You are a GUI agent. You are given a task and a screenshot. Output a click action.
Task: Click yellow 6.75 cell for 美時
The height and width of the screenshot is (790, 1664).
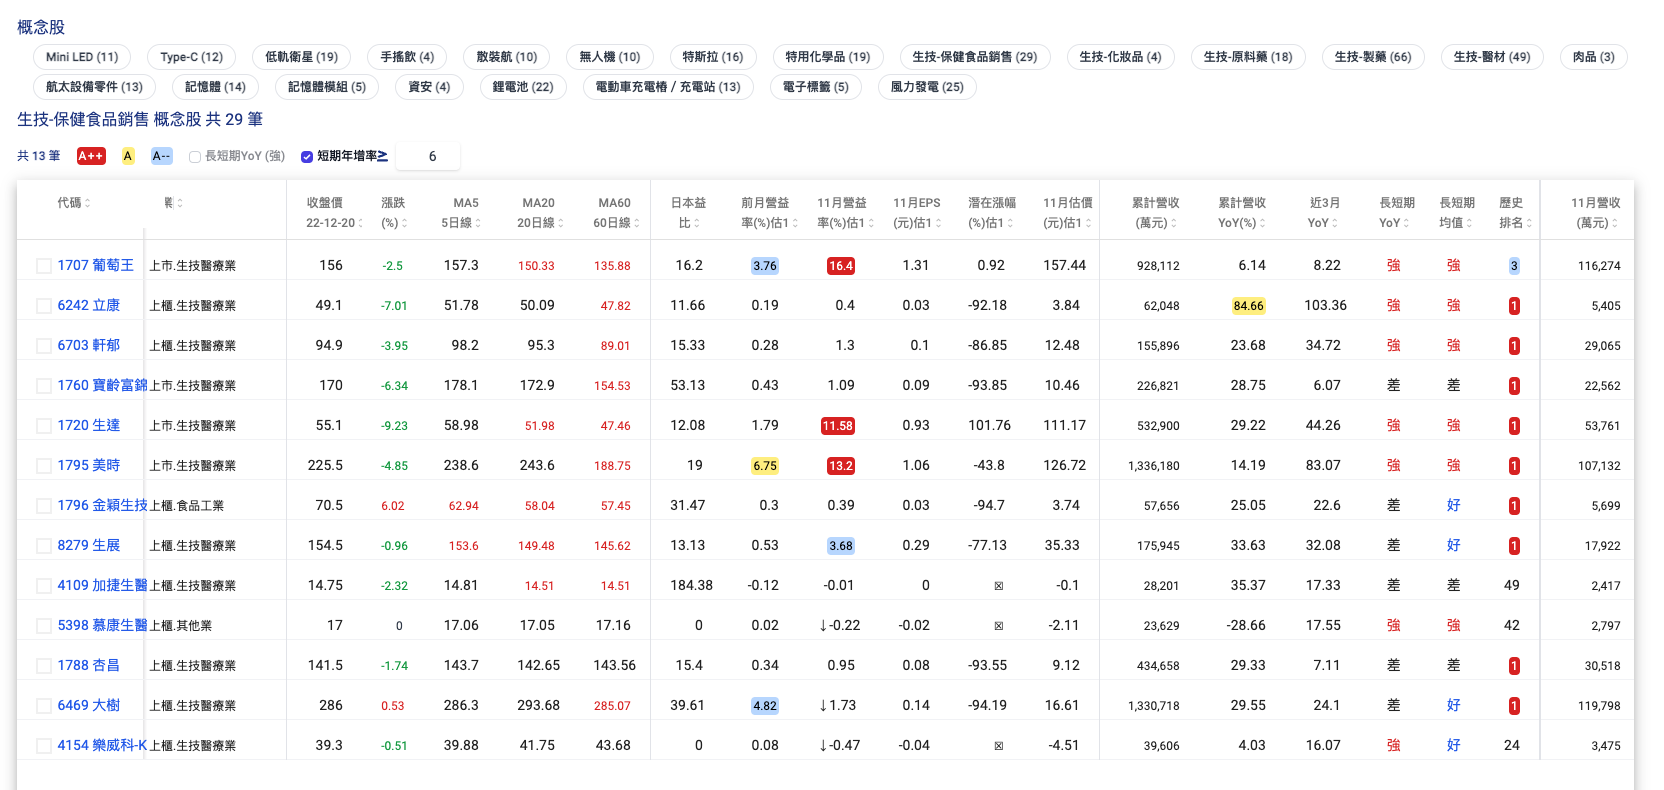(x=765, y=466)
